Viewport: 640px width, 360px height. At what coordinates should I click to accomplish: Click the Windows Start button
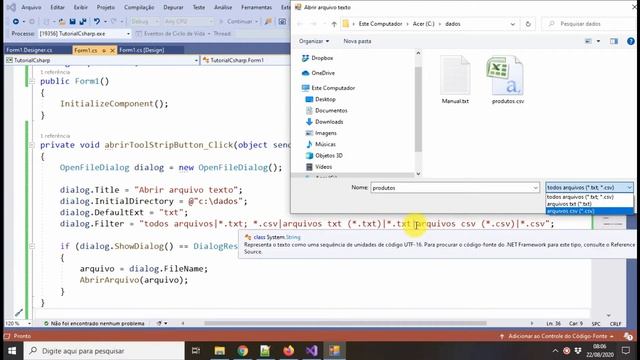[x=12, y=351]
